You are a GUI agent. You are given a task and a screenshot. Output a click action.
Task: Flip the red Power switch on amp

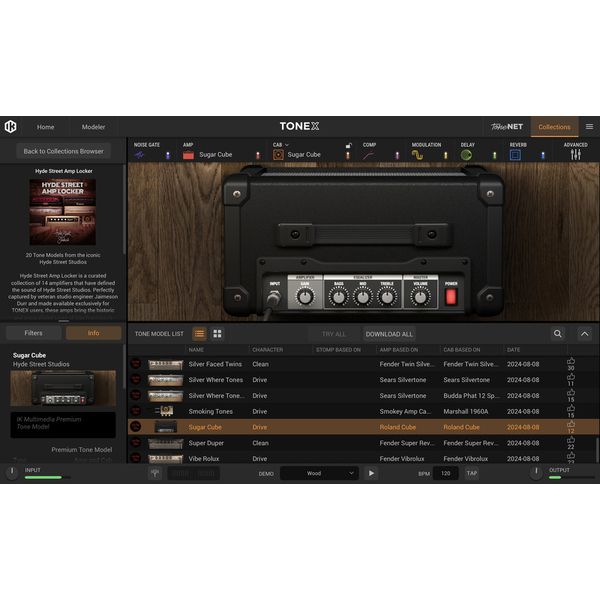tap(451, 297)
